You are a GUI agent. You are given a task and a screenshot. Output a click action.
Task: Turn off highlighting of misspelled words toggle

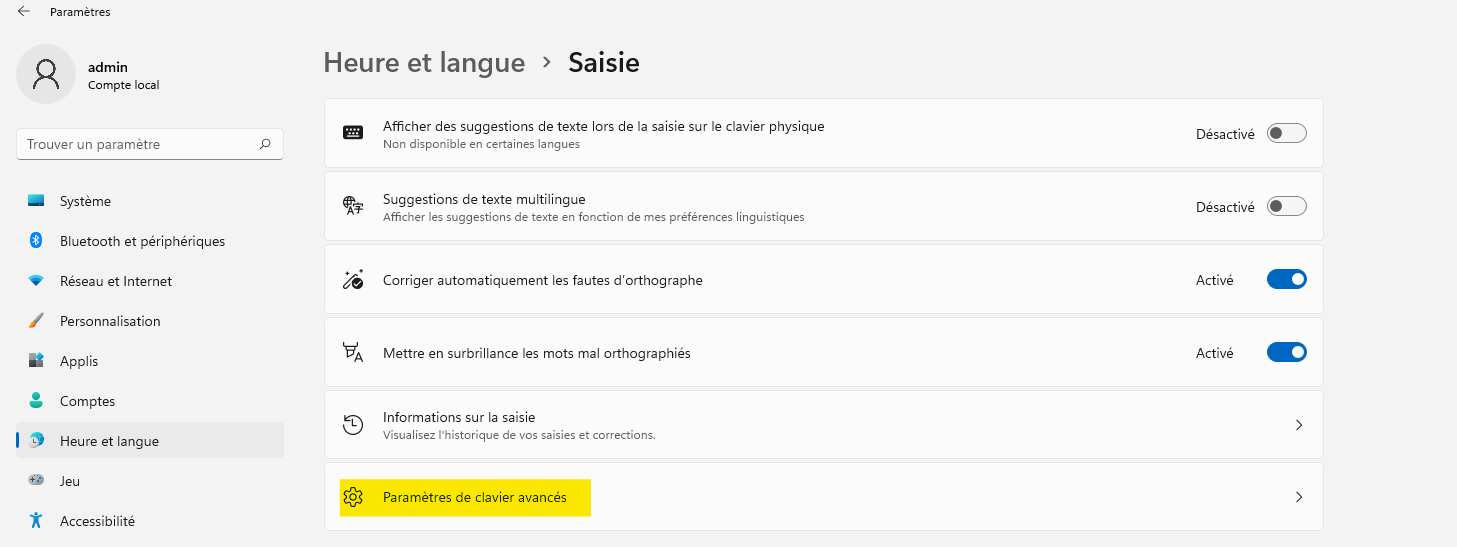point(1286,353)
